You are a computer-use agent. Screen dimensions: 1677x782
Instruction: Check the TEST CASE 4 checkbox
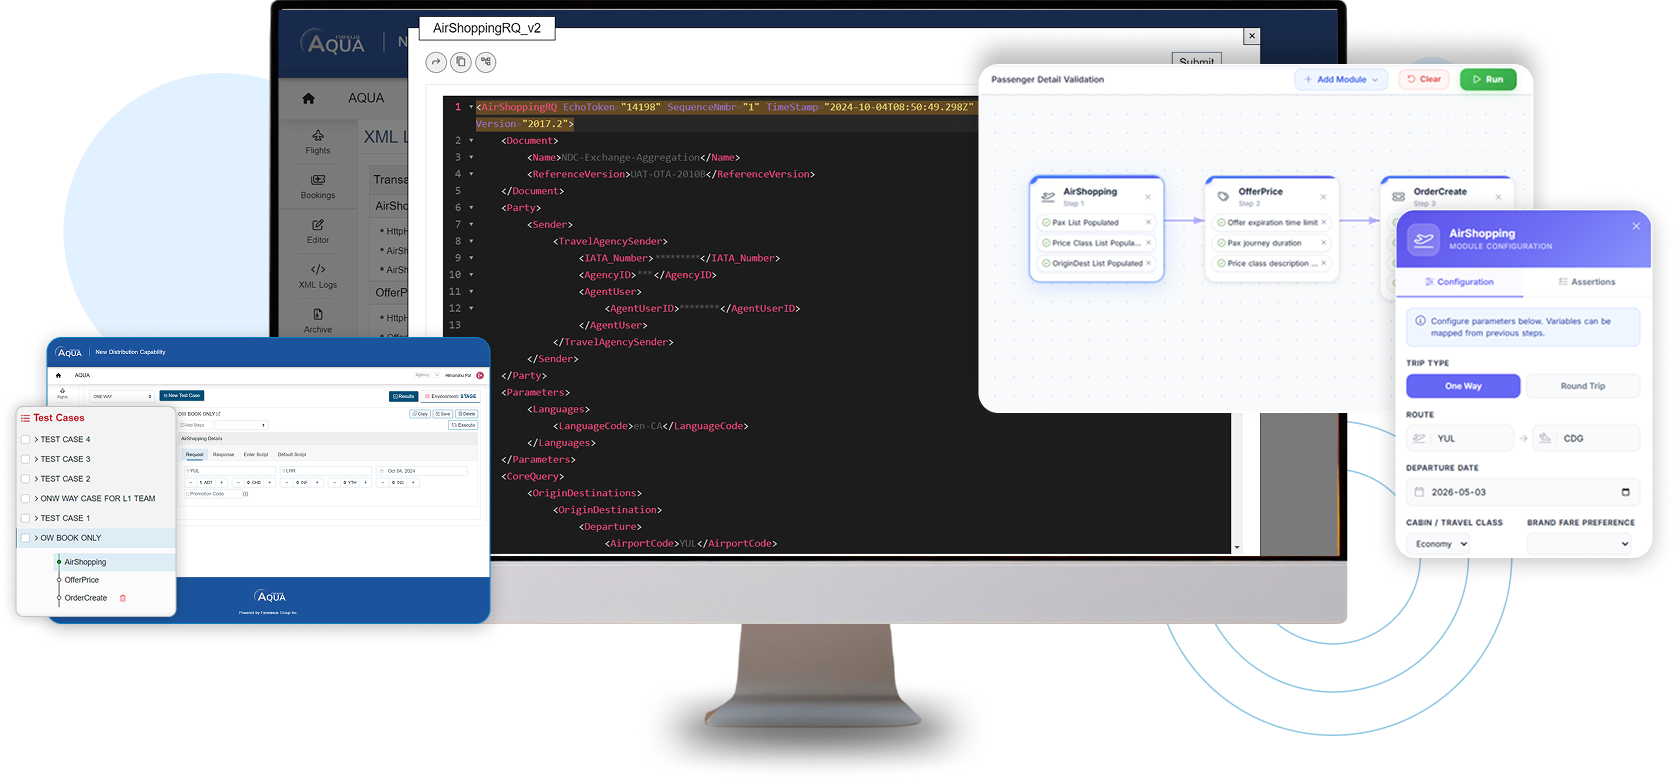coord(26,440)
